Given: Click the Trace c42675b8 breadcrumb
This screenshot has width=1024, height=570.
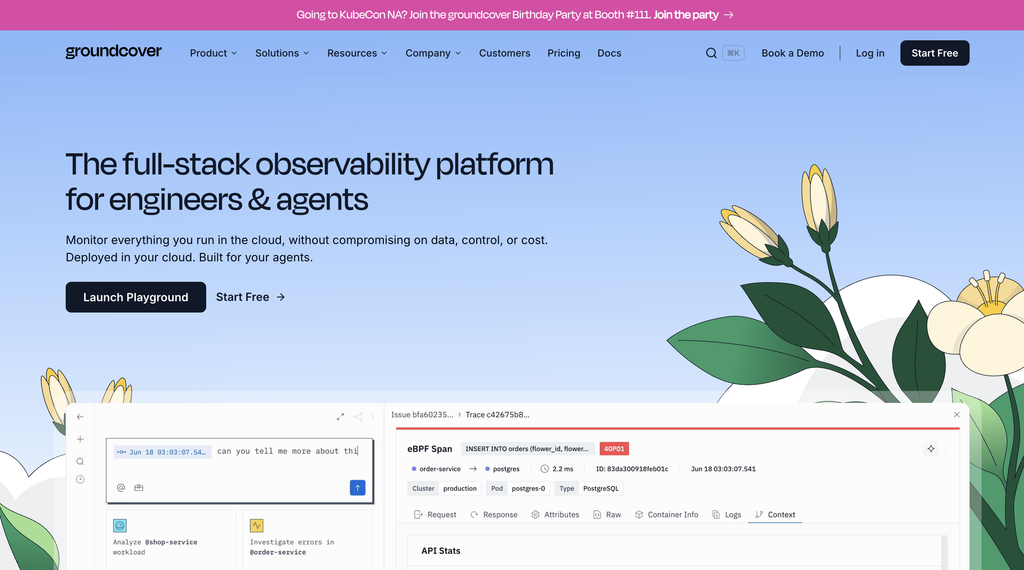Looking at the screenshot, I should (x=497, y=415).
